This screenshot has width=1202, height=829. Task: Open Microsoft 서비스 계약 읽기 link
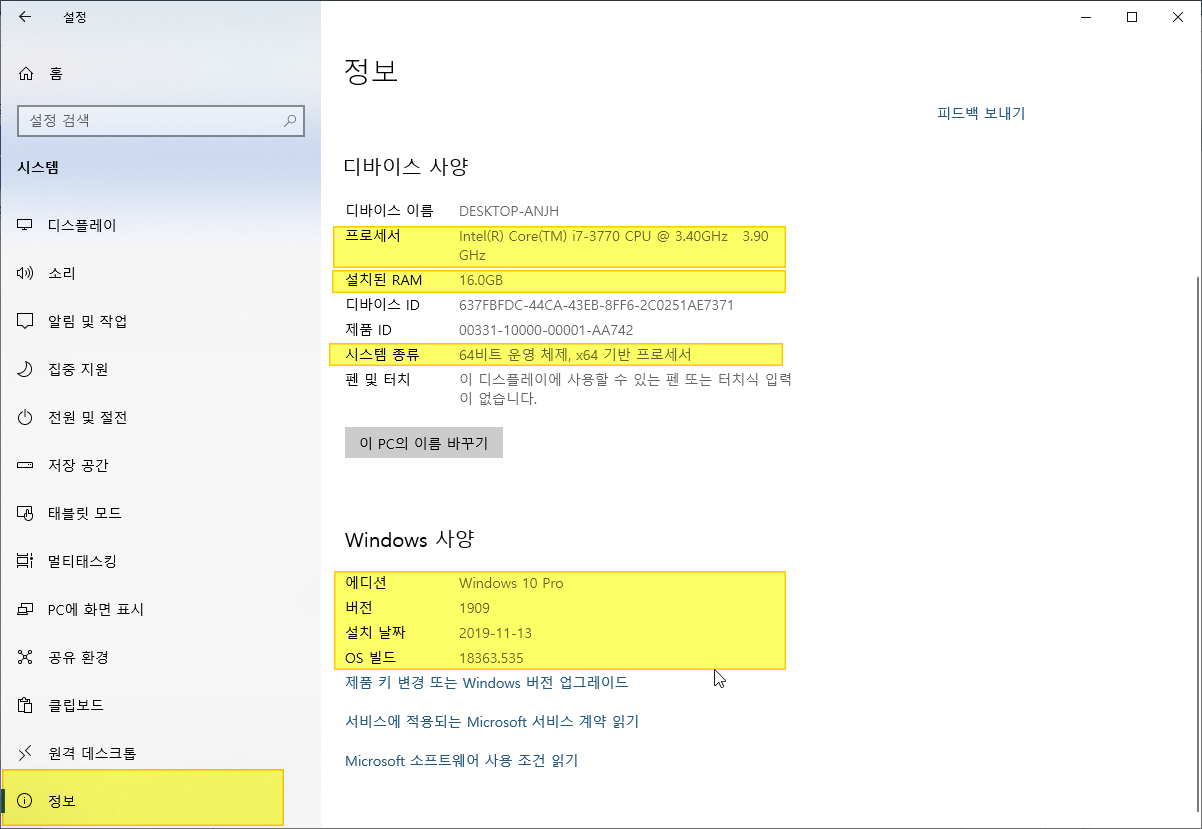[x=492, y=722]
